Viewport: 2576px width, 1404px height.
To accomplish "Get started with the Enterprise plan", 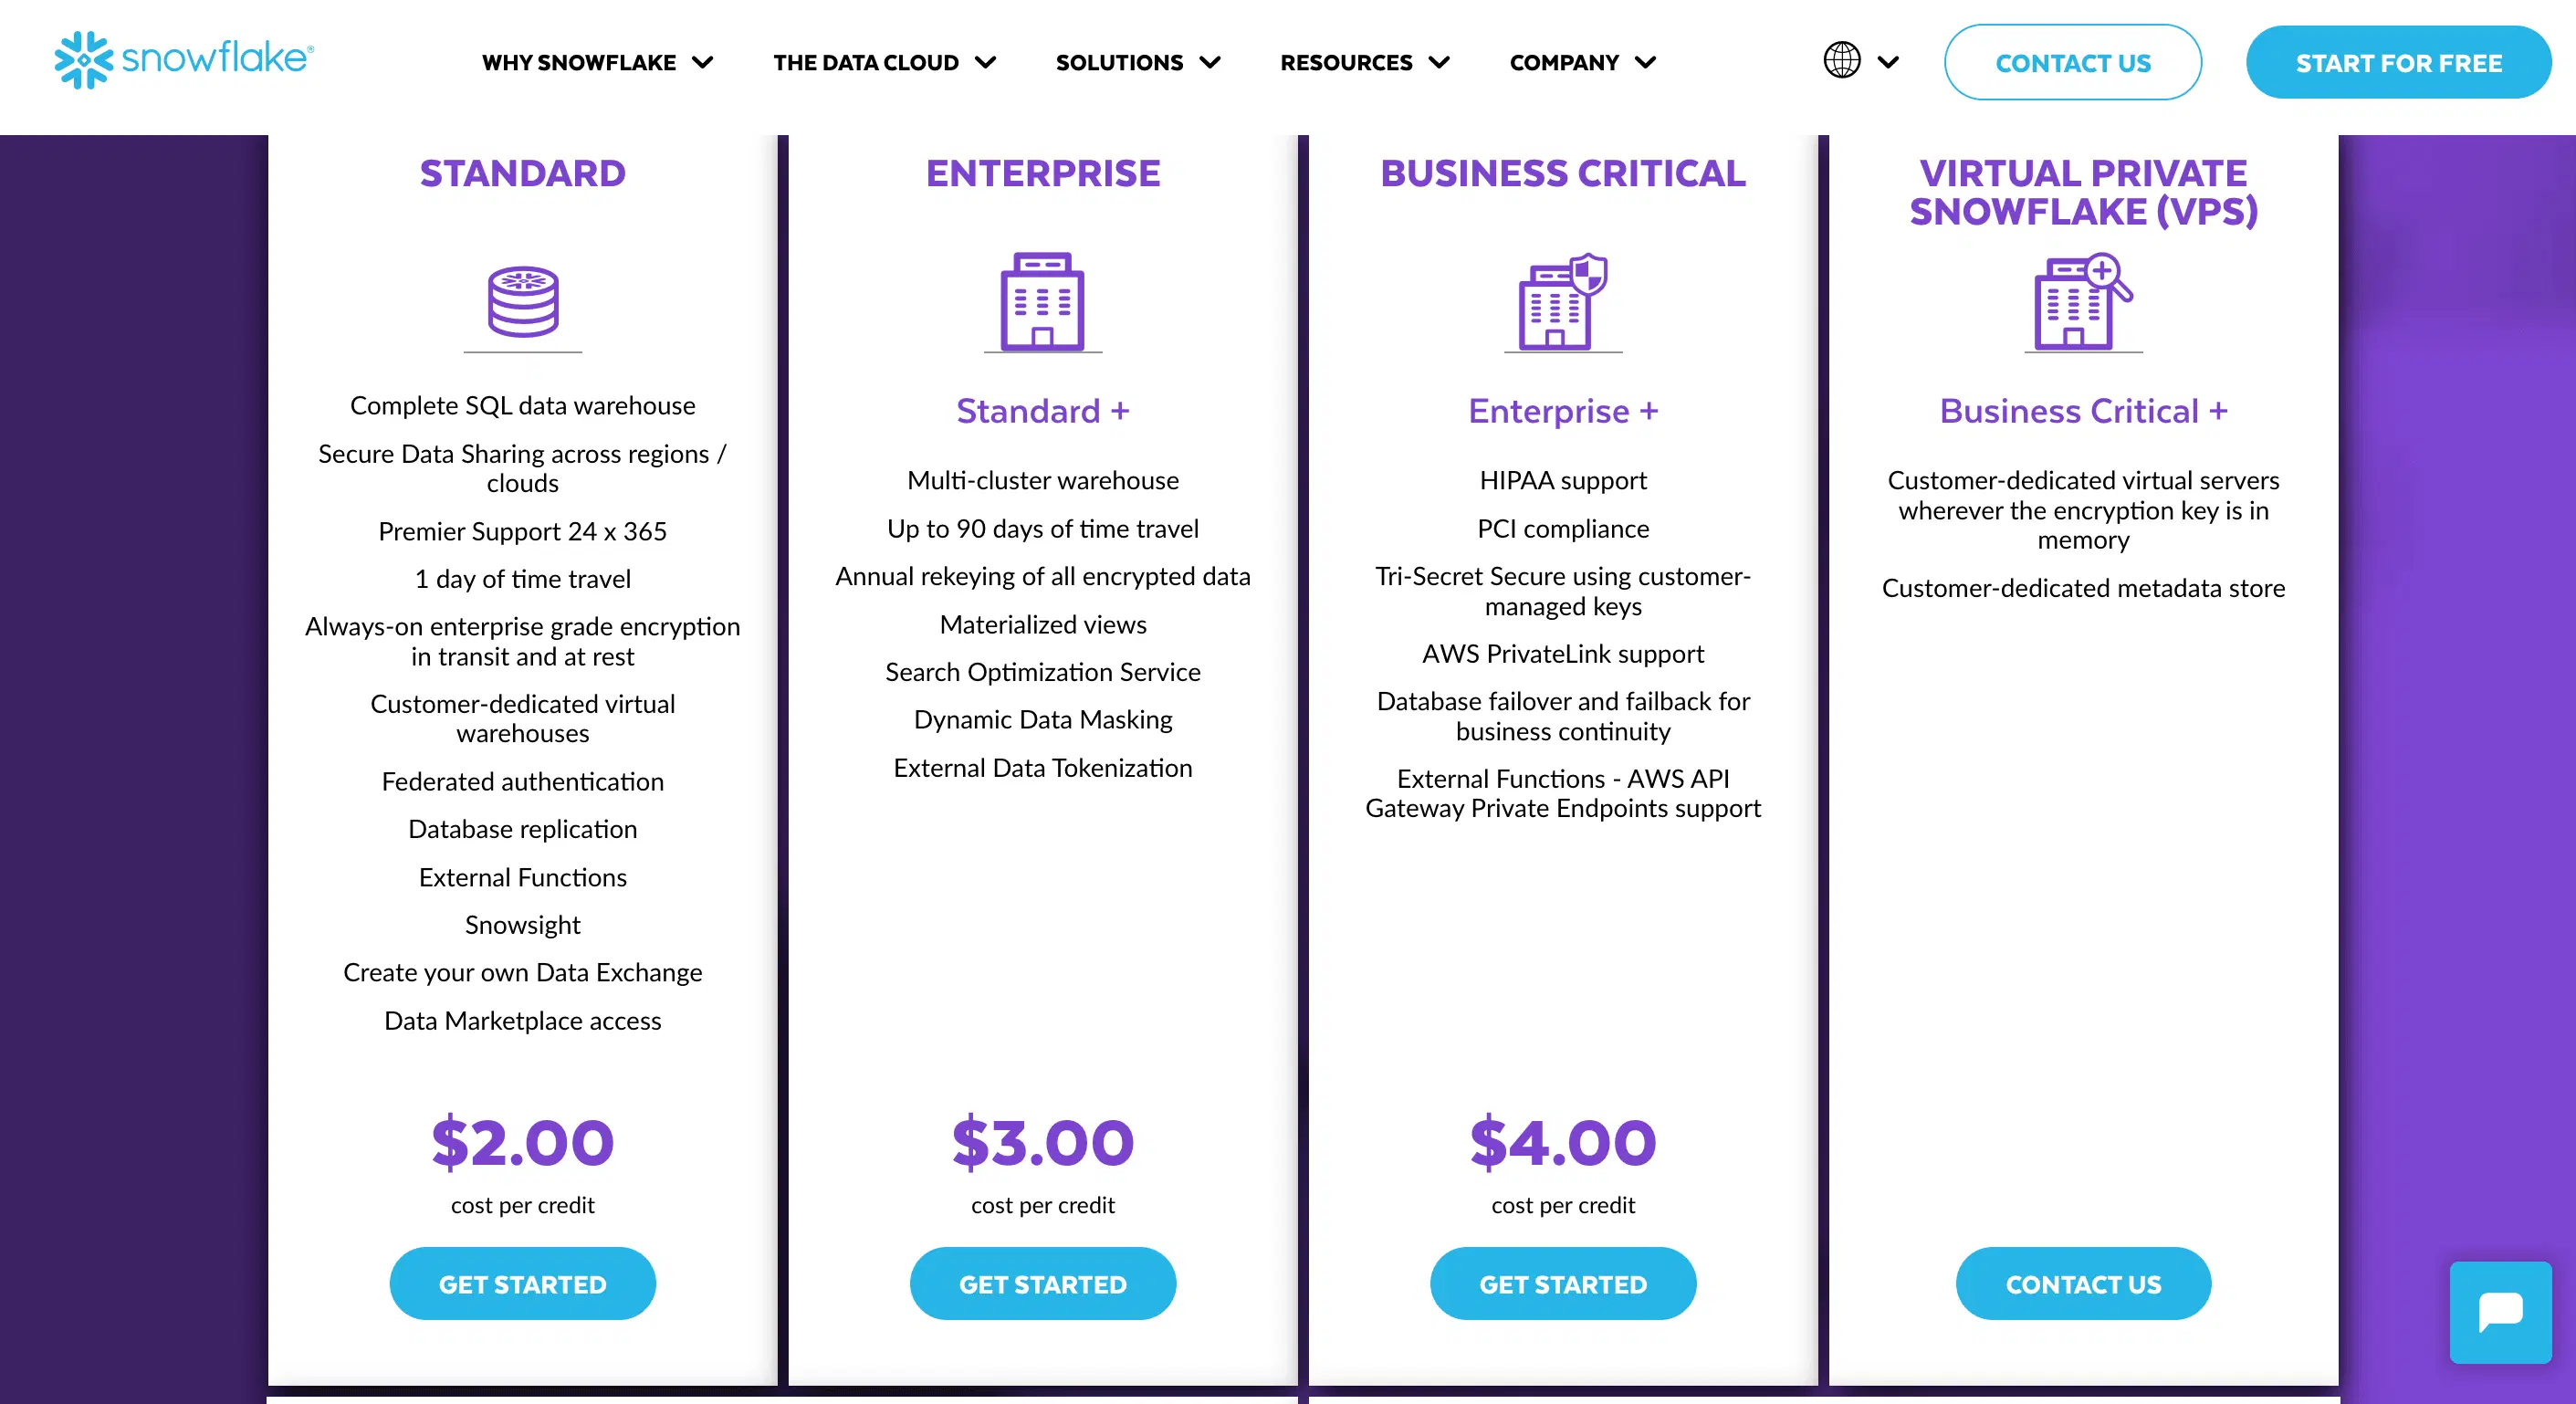I will click(1042, 1283).
